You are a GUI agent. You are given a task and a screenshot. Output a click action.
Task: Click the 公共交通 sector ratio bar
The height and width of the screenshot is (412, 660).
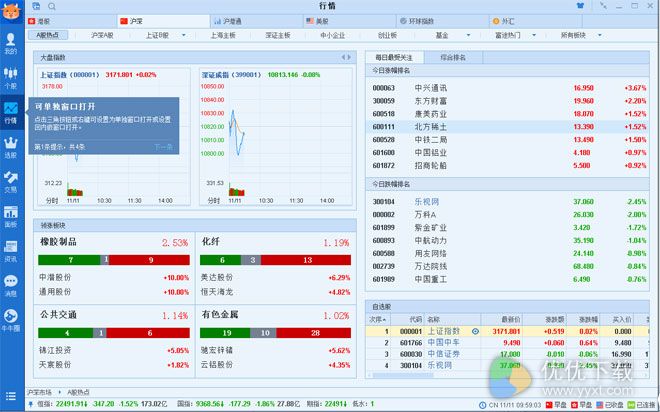(x=114, y=333)
